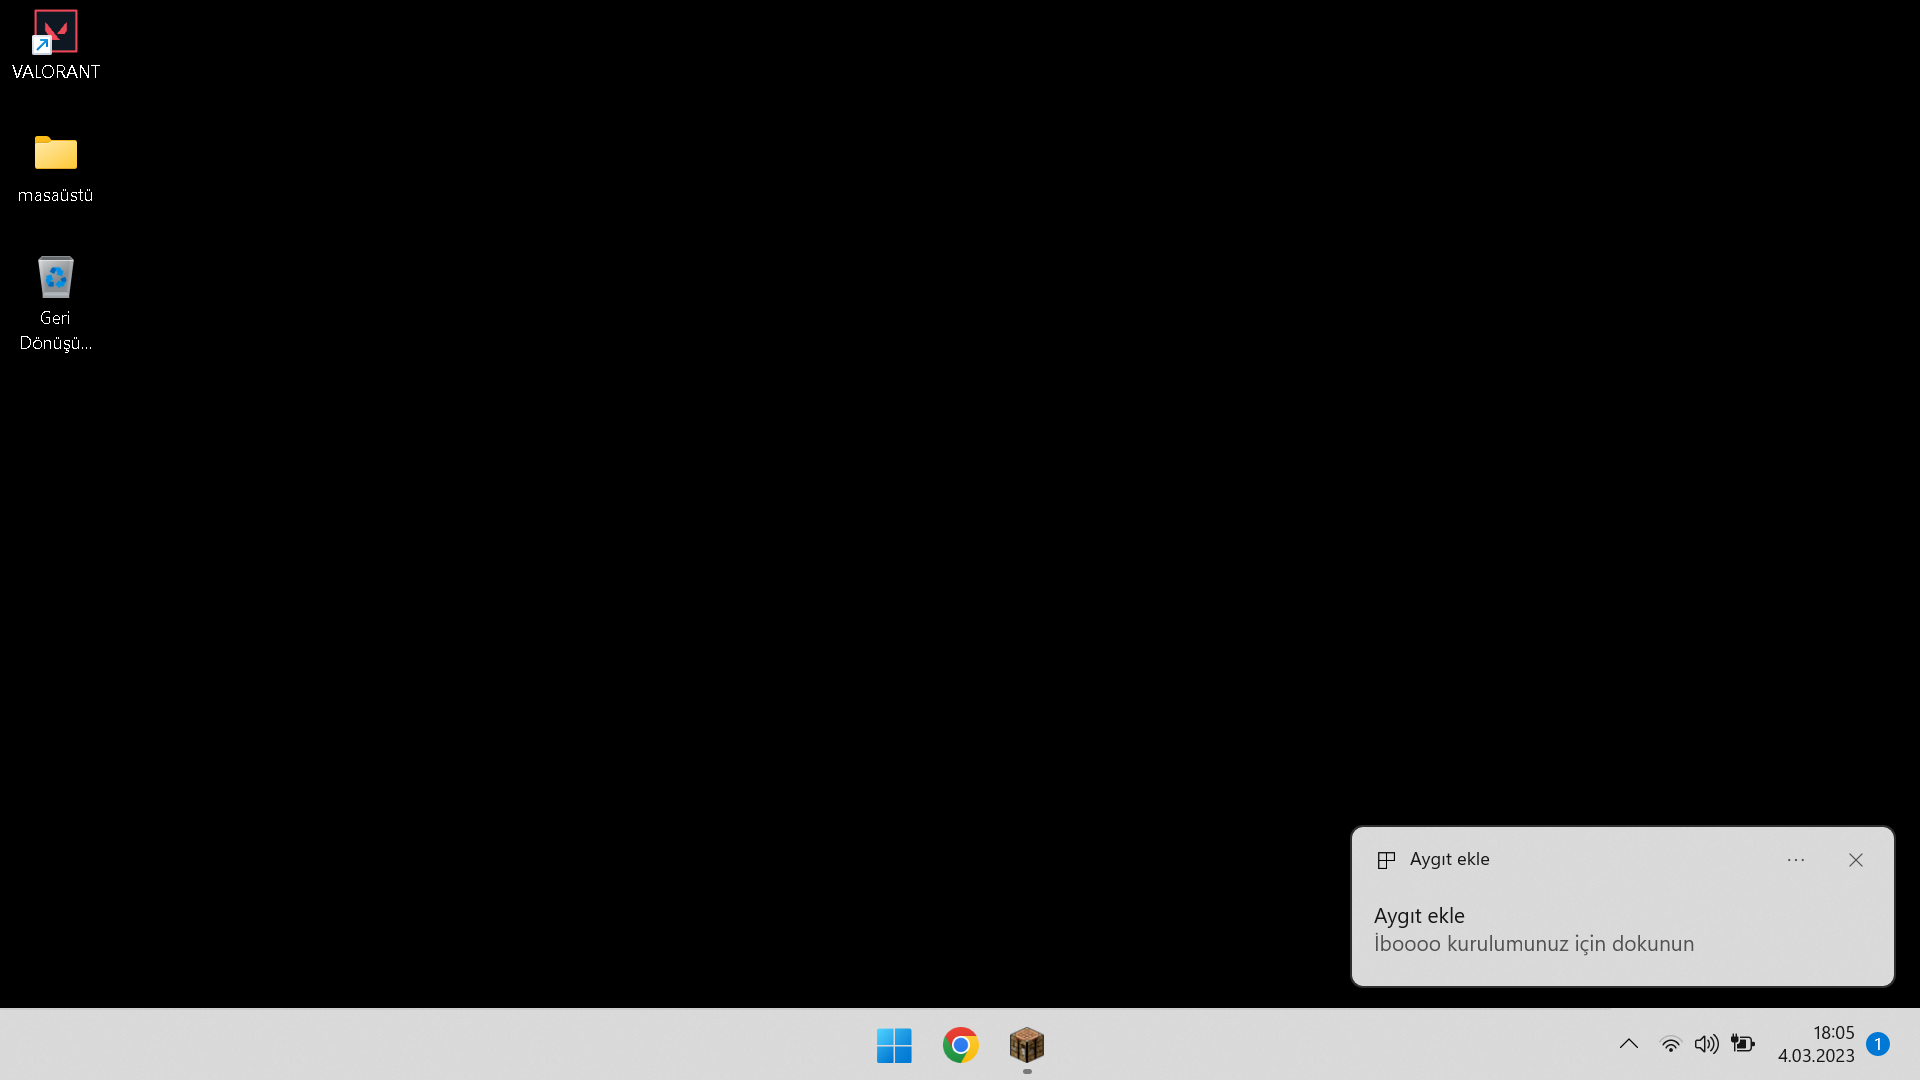Click the VALORANT text label
Image resolution: width=1920 pixels, height=1080 pixels.
[x=56, y=72]
